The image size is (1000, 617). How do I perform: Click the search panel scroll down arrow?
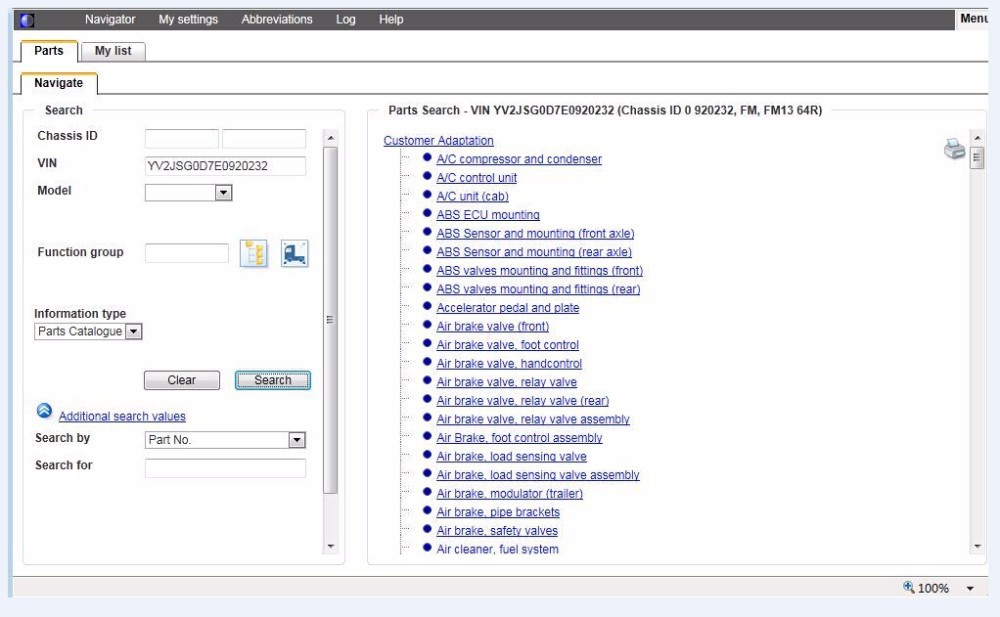[x=330, y=546]
